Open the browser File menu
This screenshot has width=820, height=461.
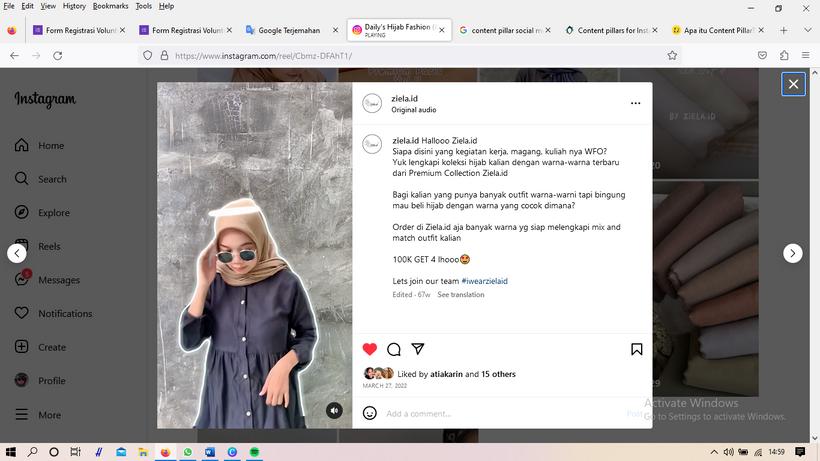(9, 6)
